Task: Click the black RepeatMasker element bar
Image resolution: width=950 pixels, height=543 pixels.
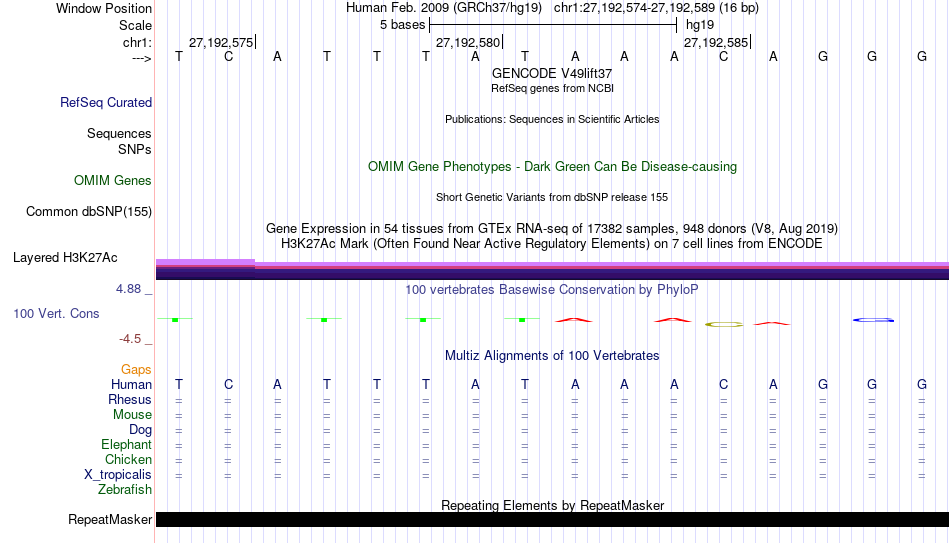Action: [552, 519]
